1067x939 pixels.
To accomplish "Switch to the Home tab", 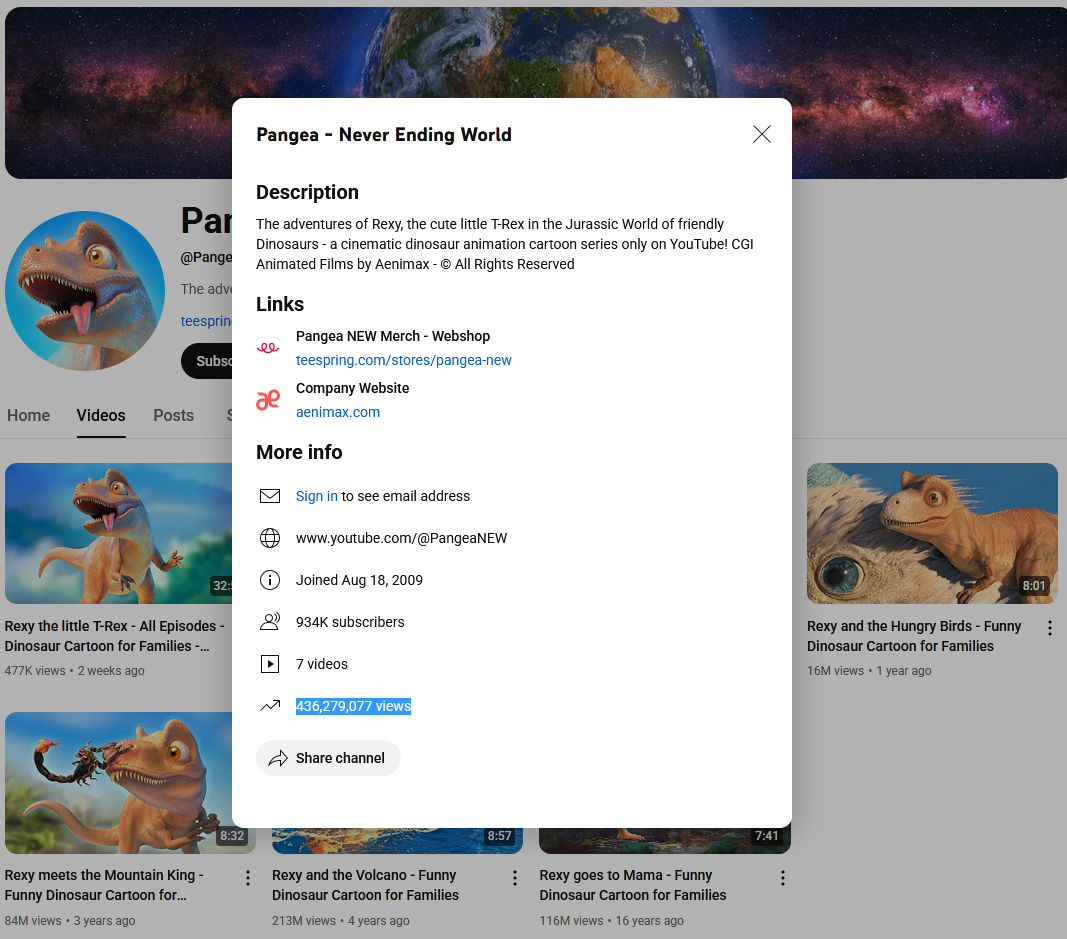I will coord(28,415).
